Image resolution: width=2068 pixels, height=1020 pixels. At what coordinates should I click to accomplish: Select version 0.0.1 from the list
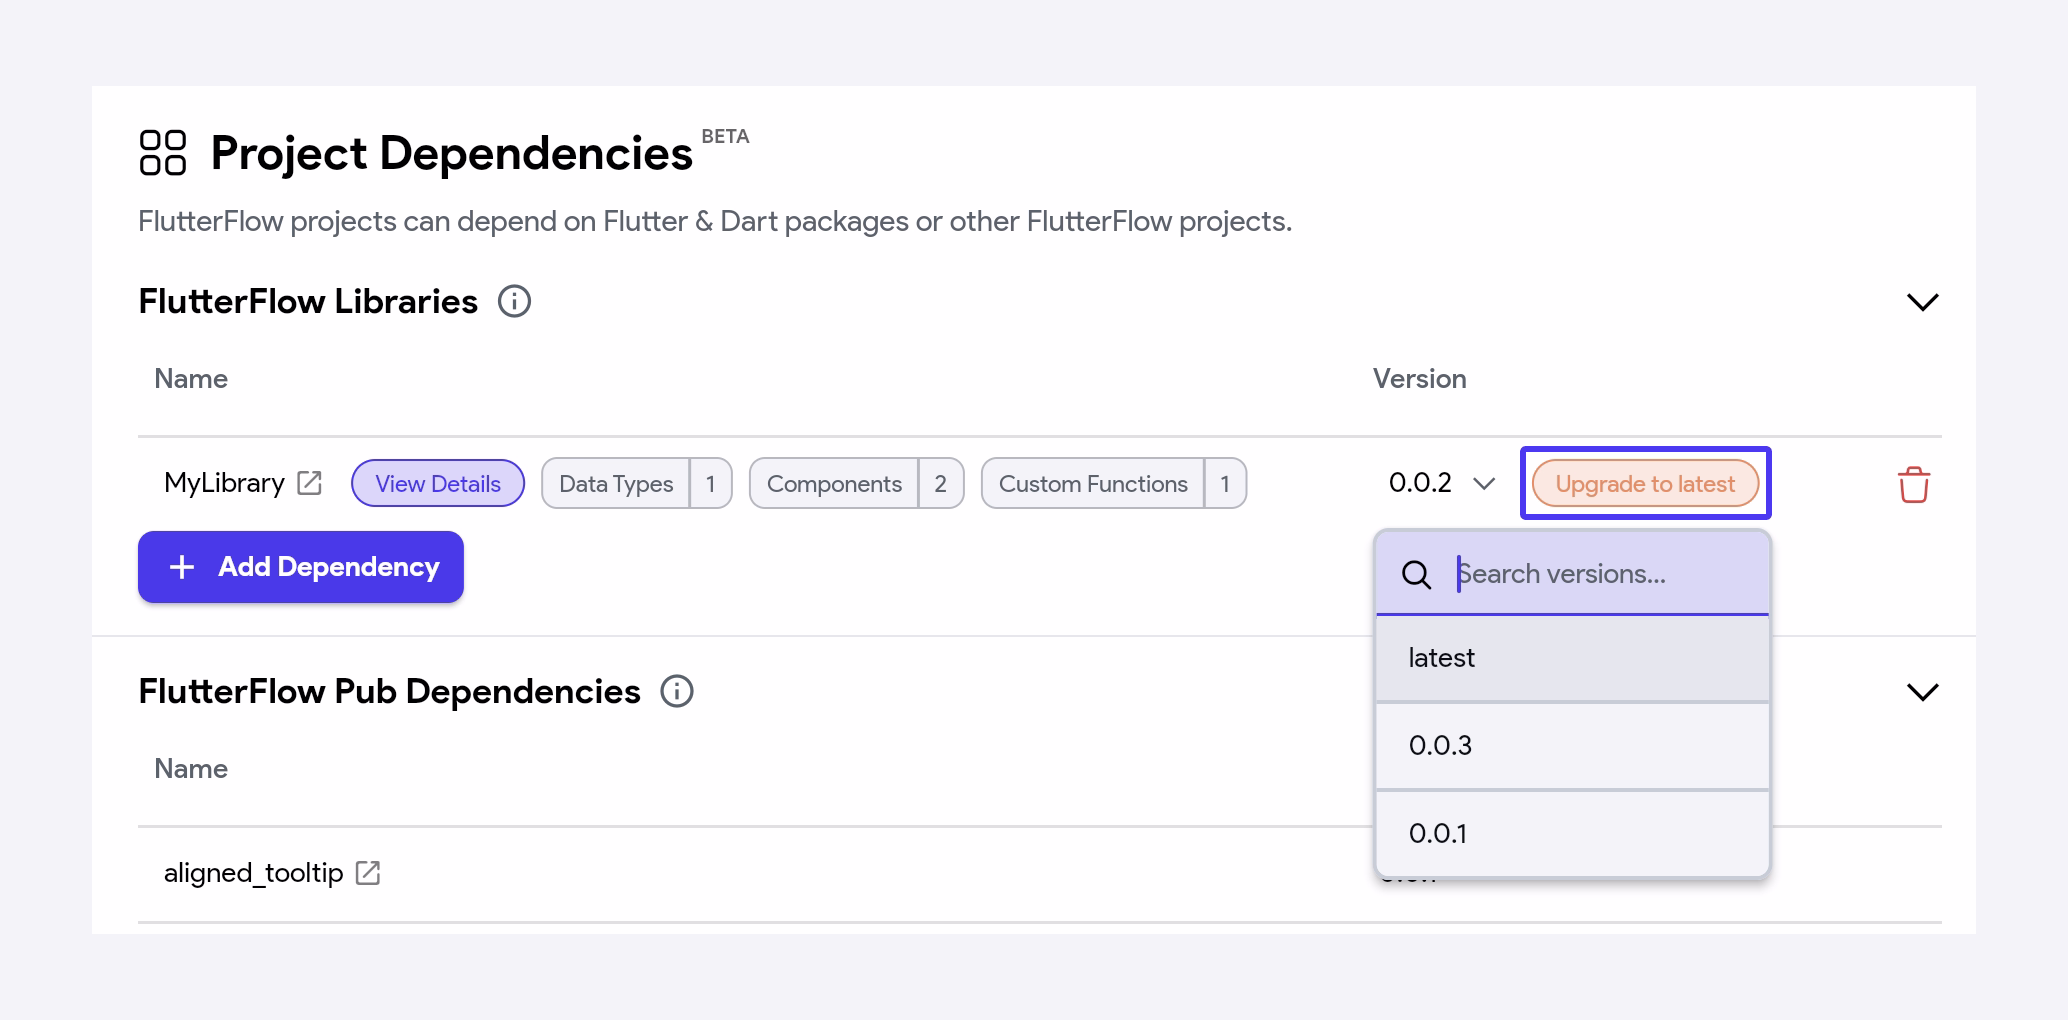click(x=1572, y=834)
